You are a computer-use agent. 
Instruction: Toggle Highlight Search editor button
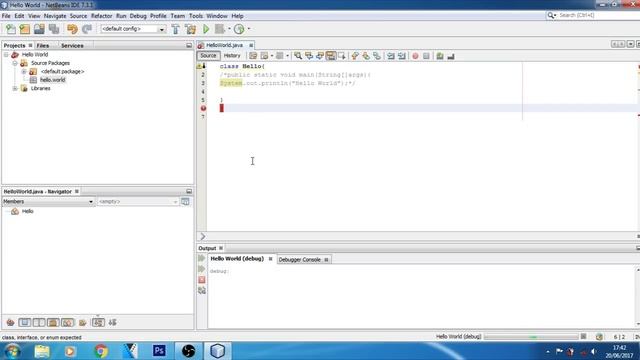tap(331, 56)
